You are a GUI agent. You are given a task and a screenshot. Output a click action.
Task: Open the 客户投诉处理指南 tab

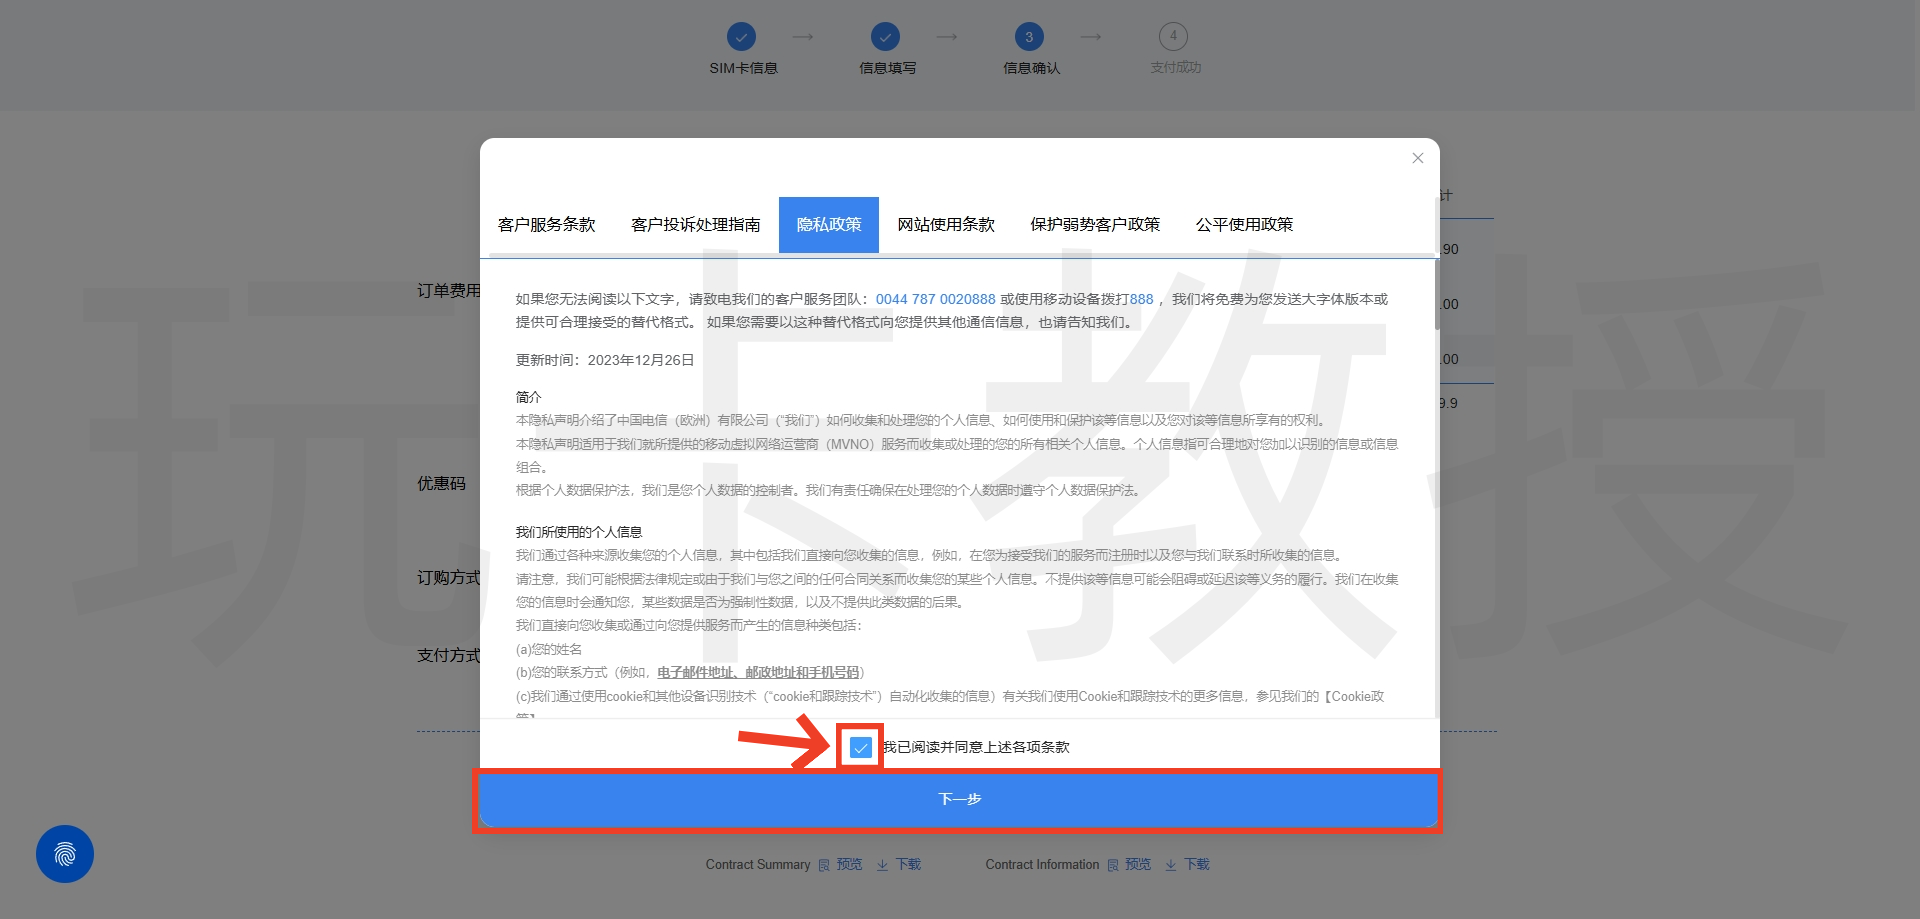[x=695, y=225]
